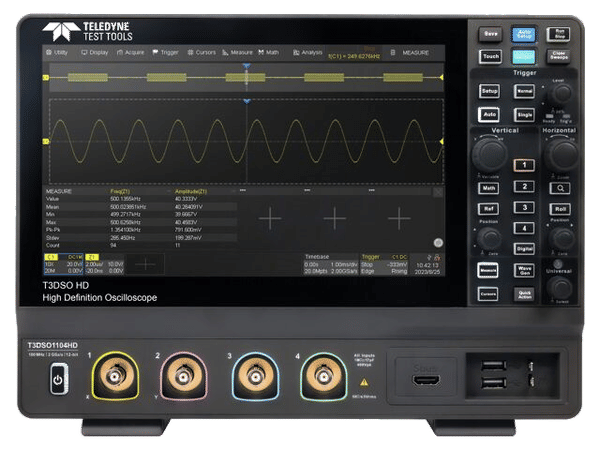600x450 pixels.
Task: Add measurement in last empty plus slot
Action: [x=399, y=218]
